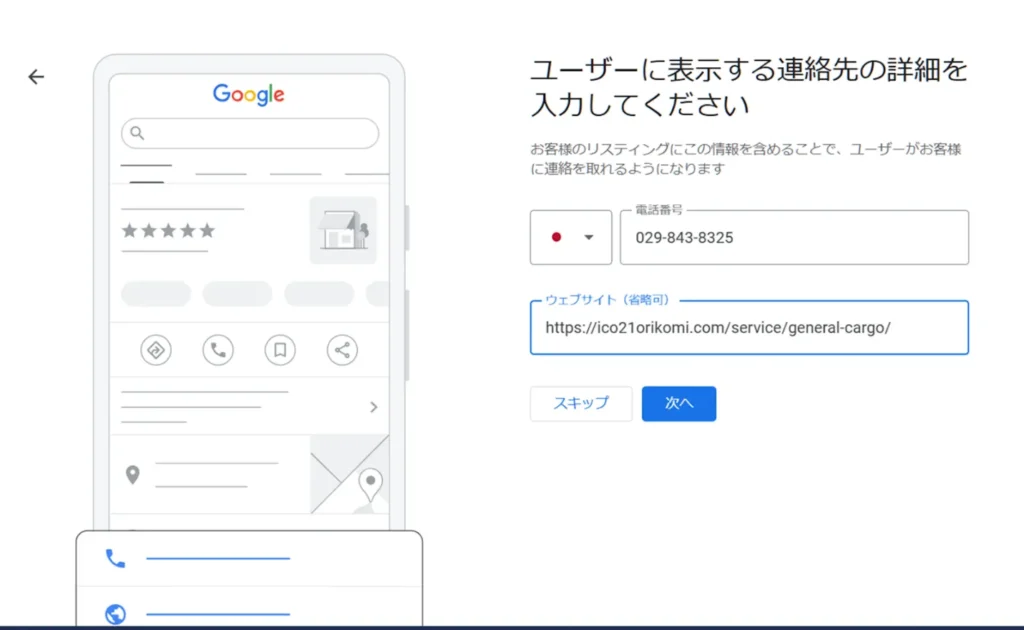Click the directions diamond icon
The height and width of the screenshot is (630, 1024).
click(x=156, y=350)
